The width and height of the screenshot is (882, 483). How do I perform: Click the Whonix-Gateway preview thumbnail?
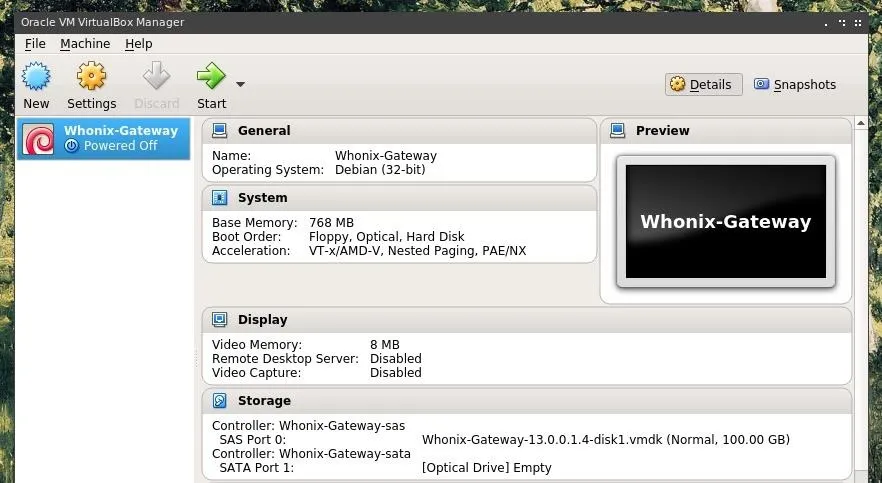726,222
